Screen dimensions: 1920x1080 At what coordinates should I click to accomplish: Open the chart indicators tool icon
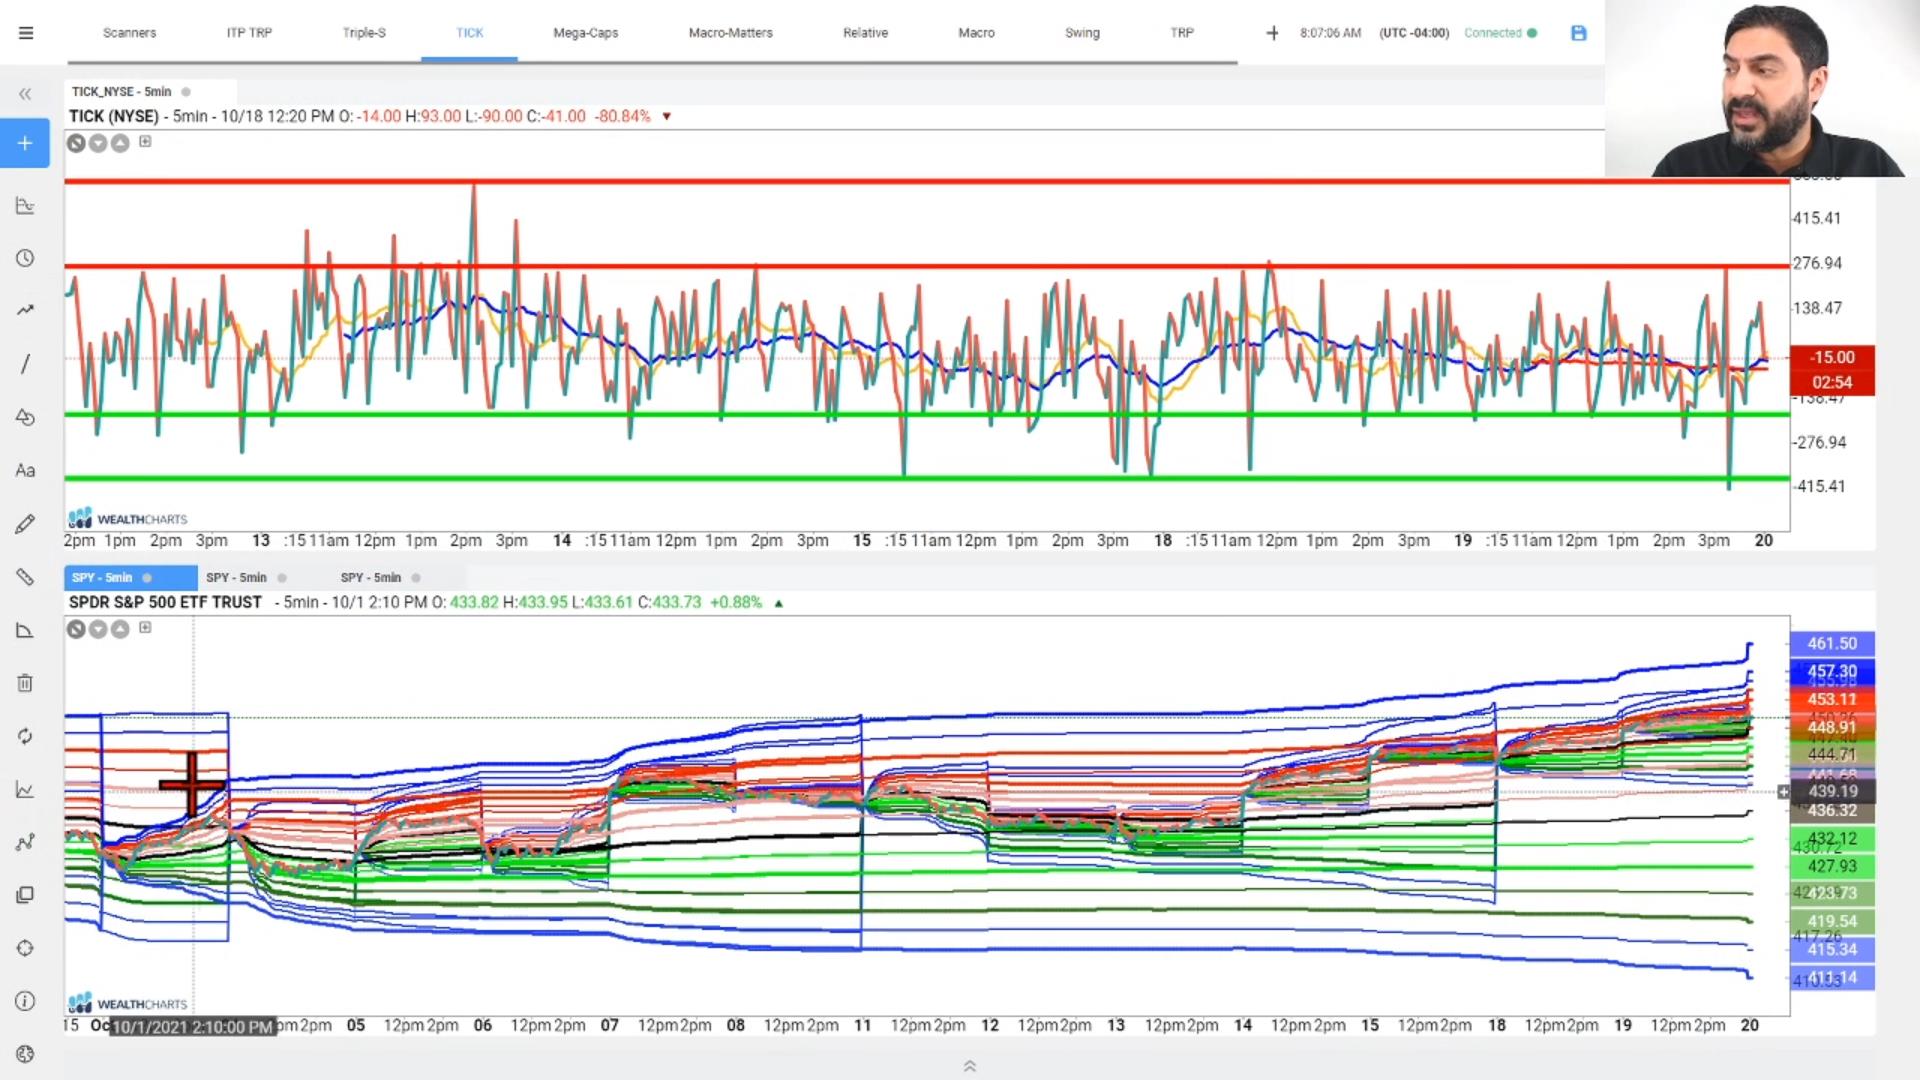[x=25, y=206]
